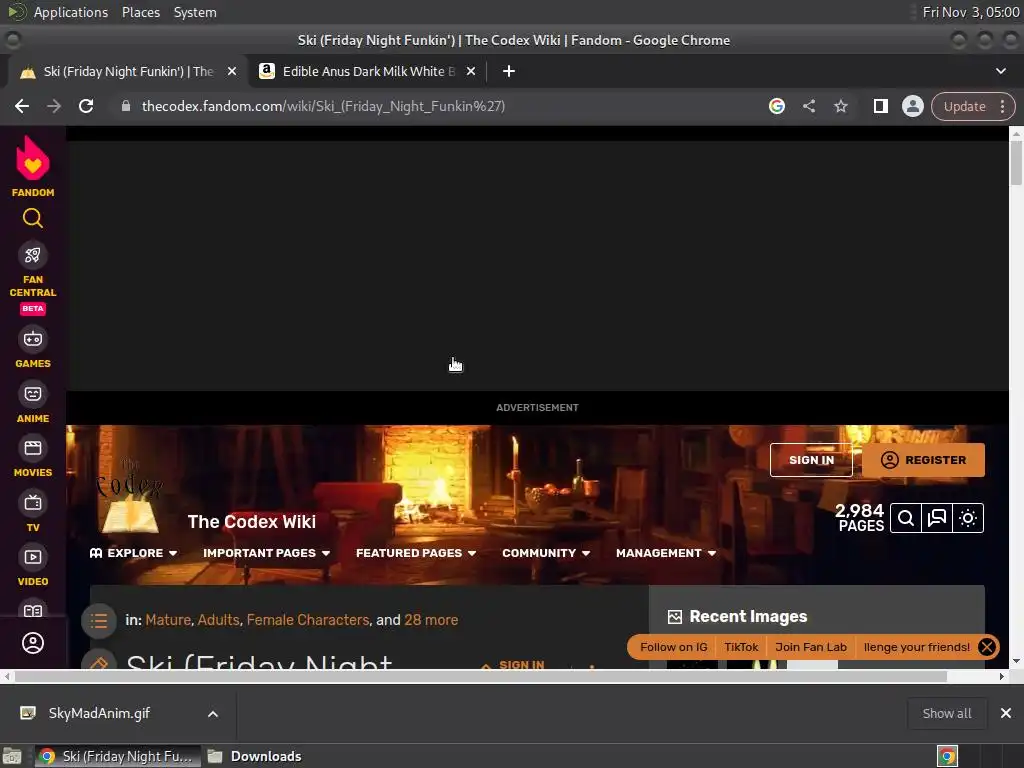This screenshot has height=768, width=1024.
Task: Share this page icon
Action: coord(808,106)
